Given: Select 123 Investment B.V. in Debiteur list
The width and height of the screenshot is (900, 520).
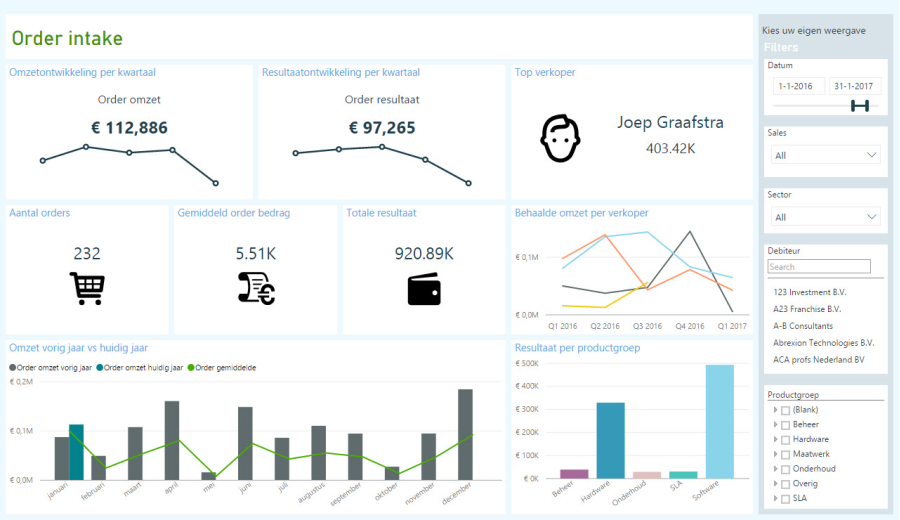Looking at the screenshot, I should pos(808,292).
